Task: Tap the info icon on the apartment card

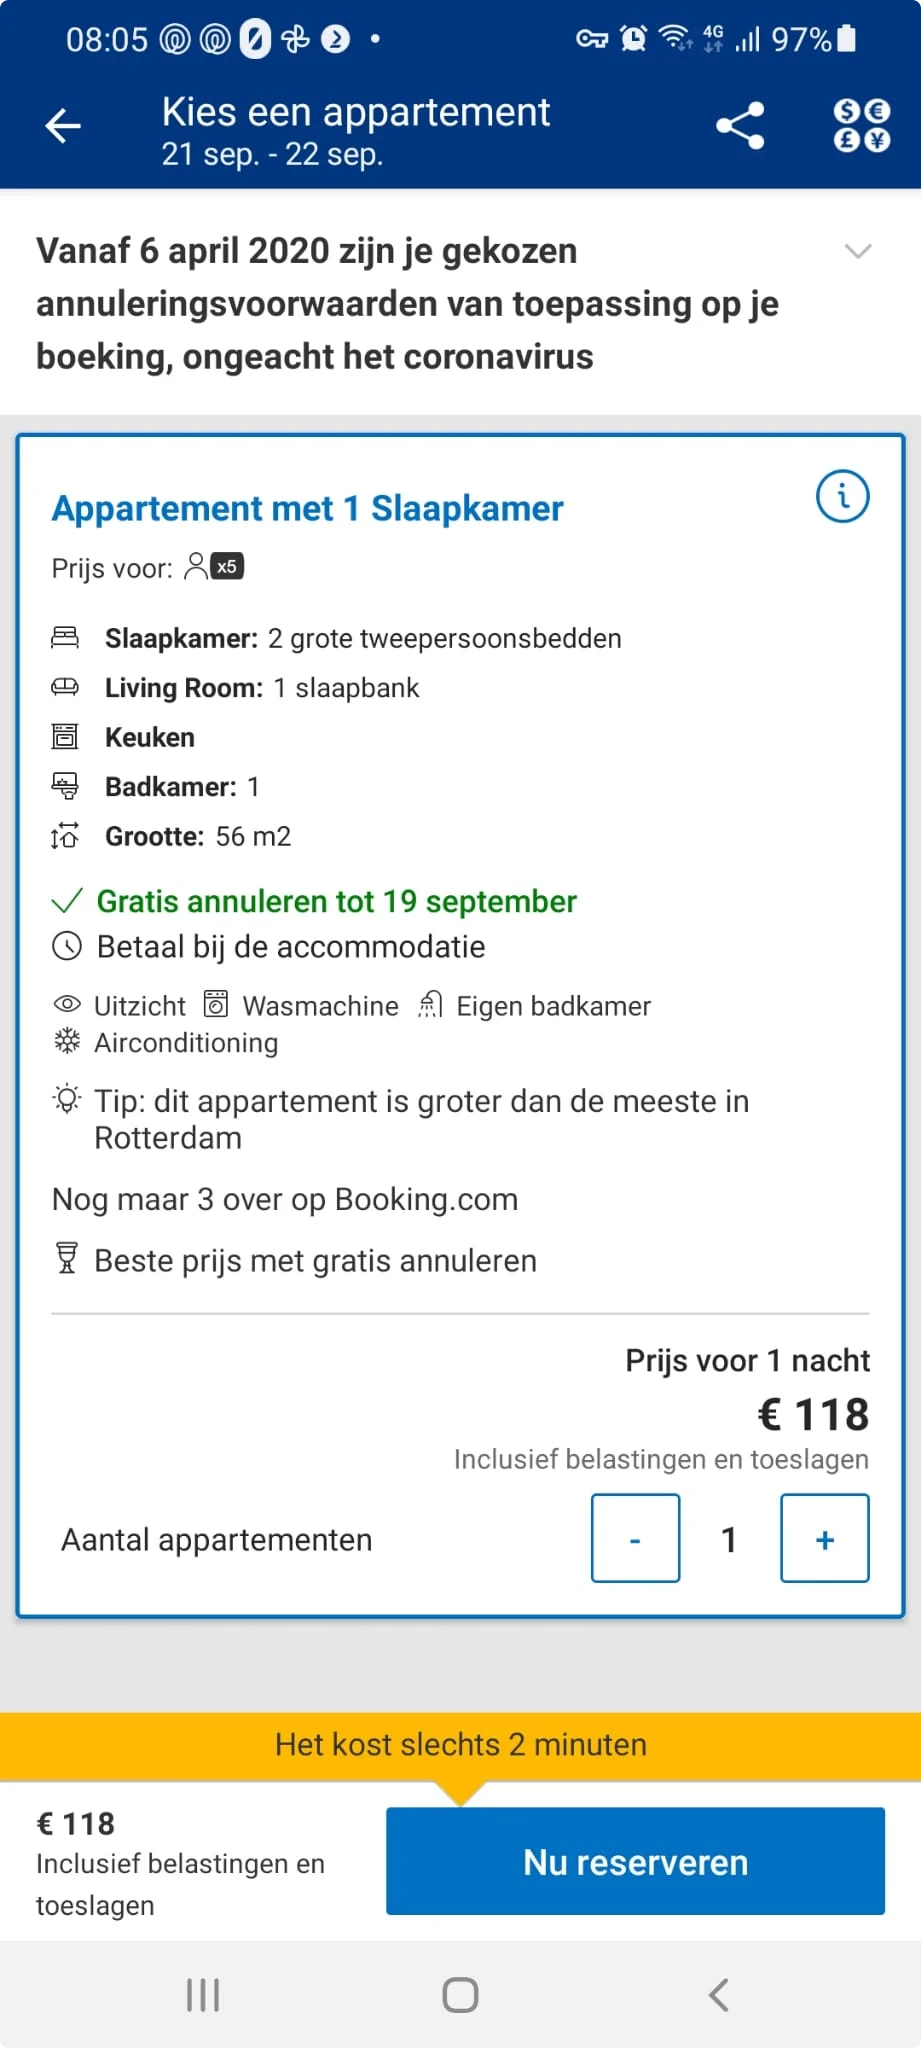Action: point(842,496)
